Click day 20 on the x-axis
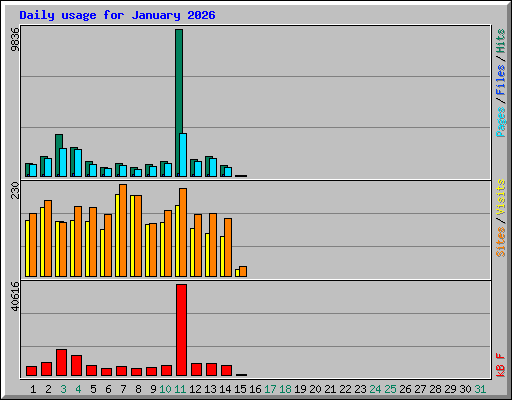Image resolution: width=512 pixels, height=400 pixels. point(315,389)
